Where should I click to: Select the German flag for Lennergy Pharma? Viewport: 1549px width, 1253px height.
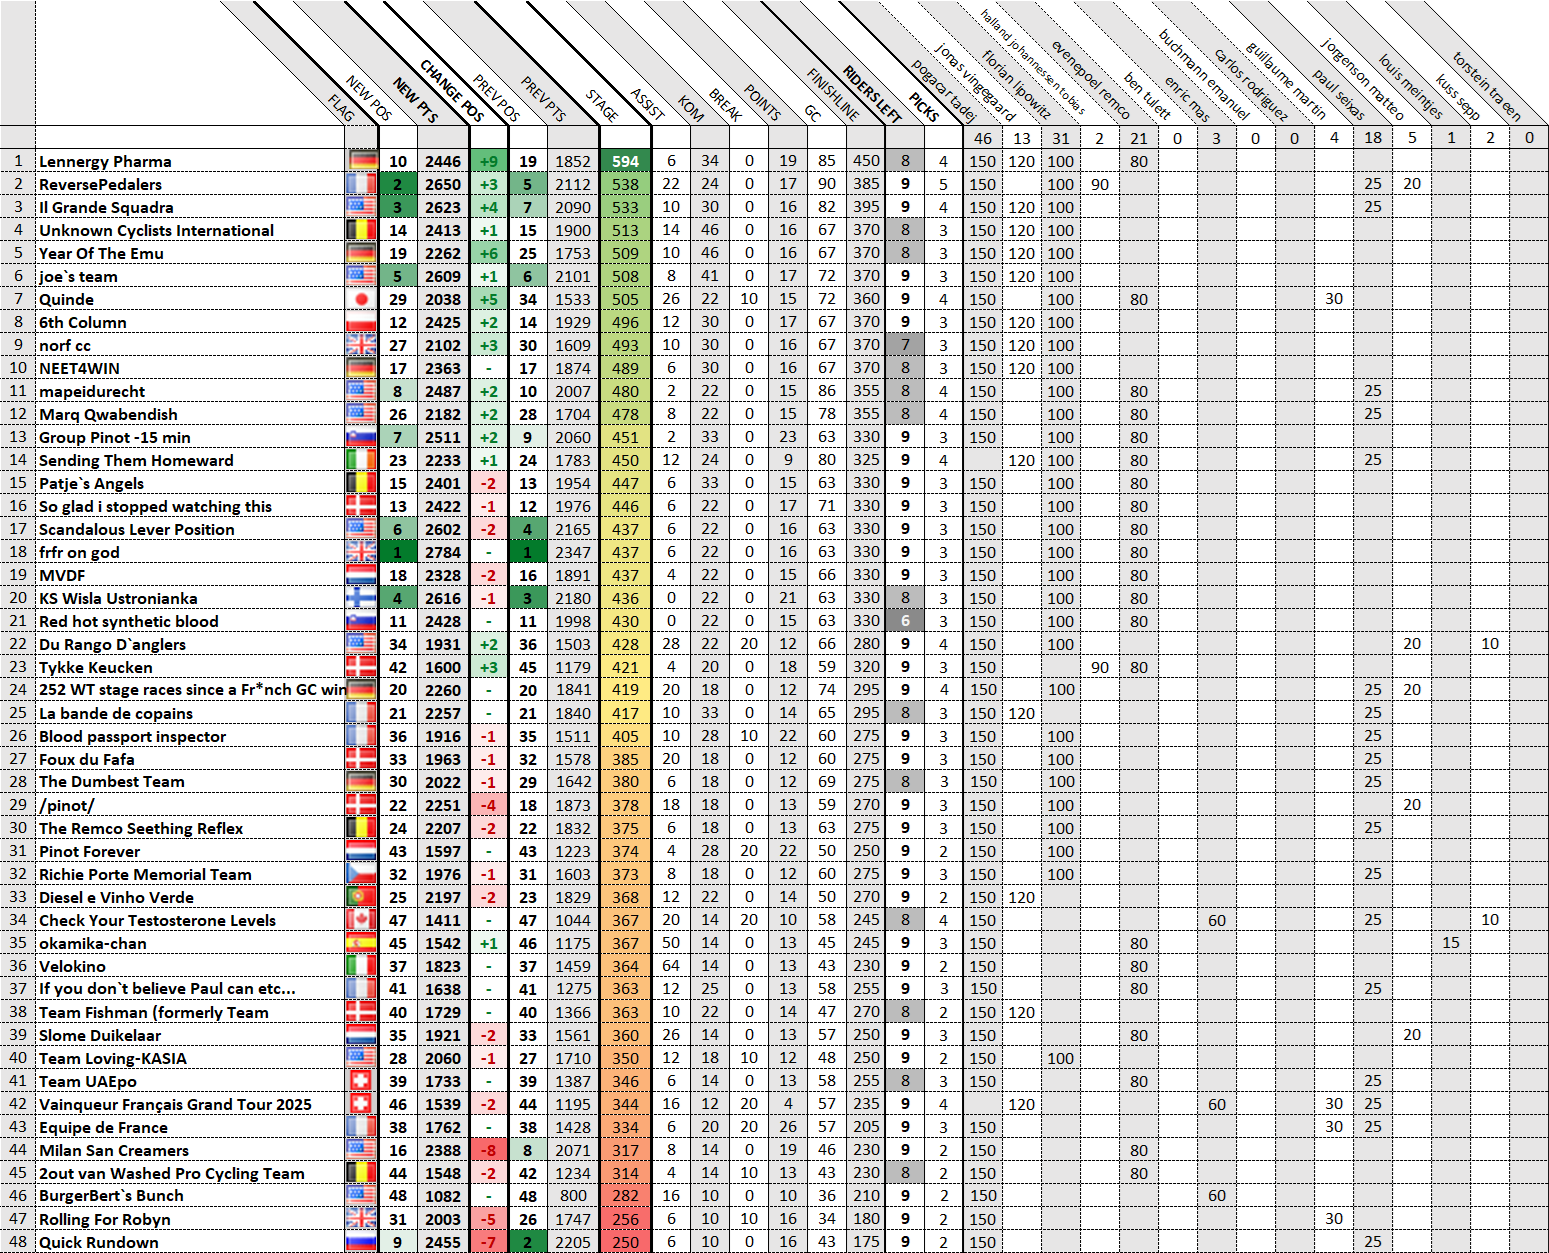coord(361,161)
